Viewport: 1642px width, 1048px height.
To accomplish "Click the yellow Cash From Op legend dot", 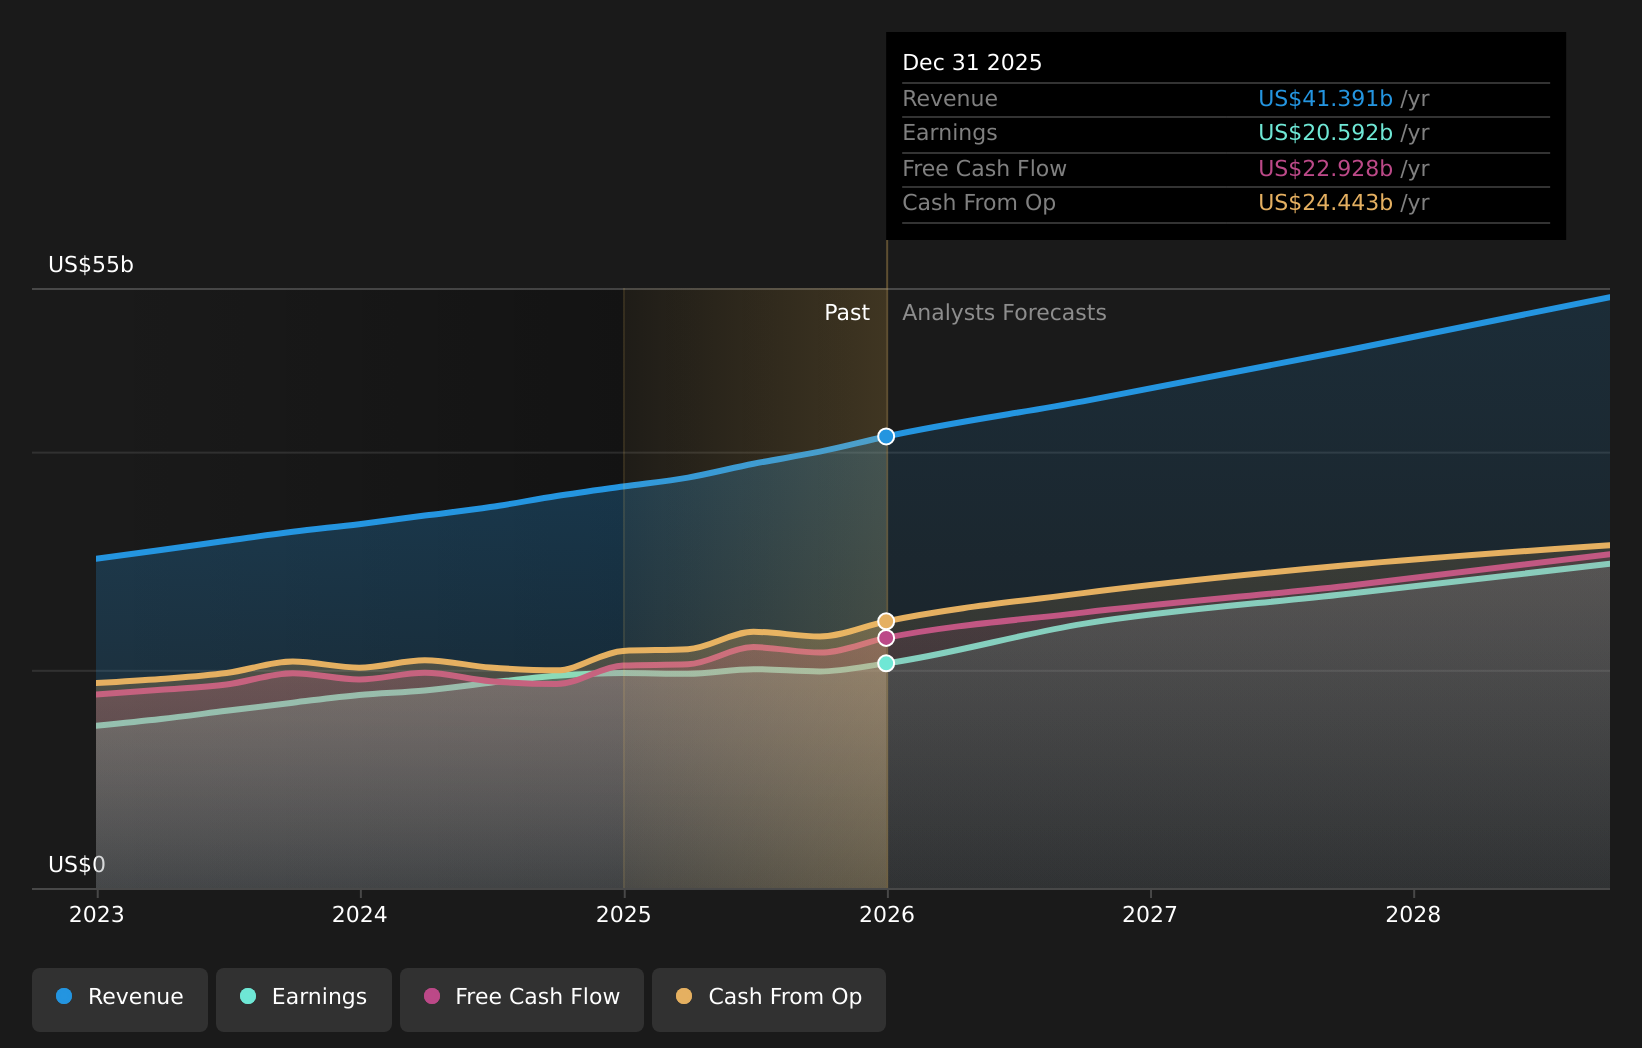I will [x=684, y=997].
